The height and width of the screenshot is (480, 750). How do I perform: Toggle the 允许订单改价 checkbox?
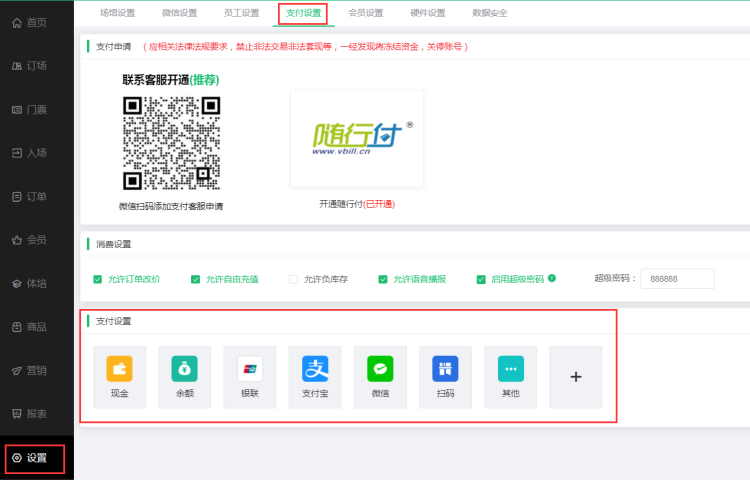[x=98, y=279]
